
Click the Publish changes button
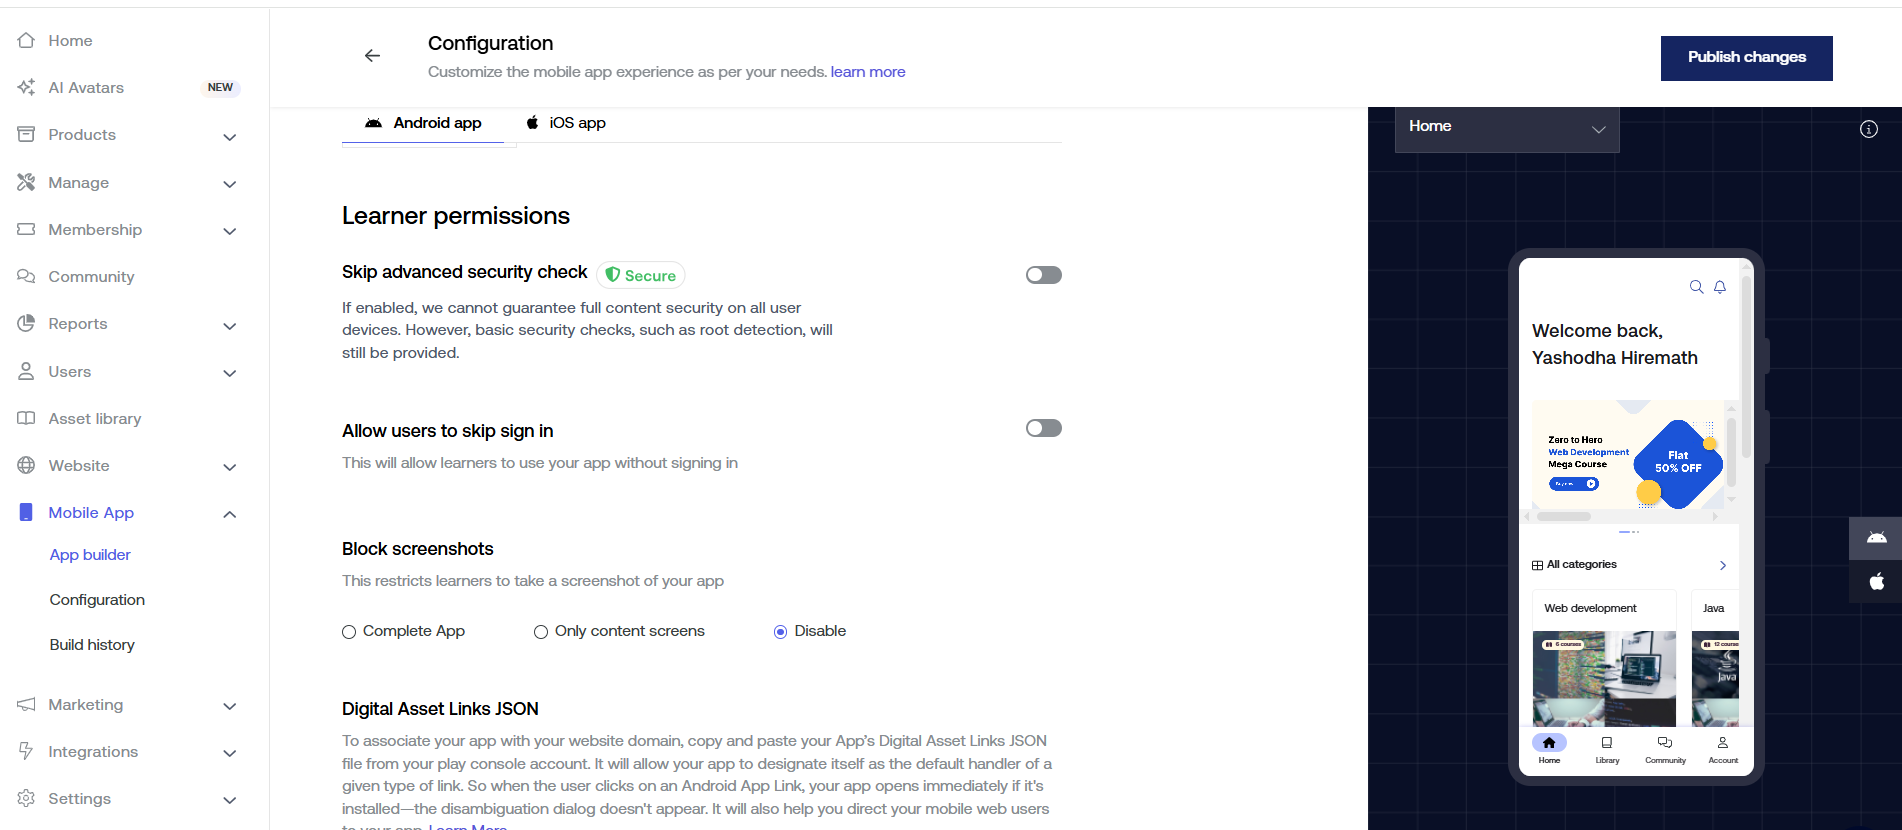pyautogui.click(x=1746, y=58)
